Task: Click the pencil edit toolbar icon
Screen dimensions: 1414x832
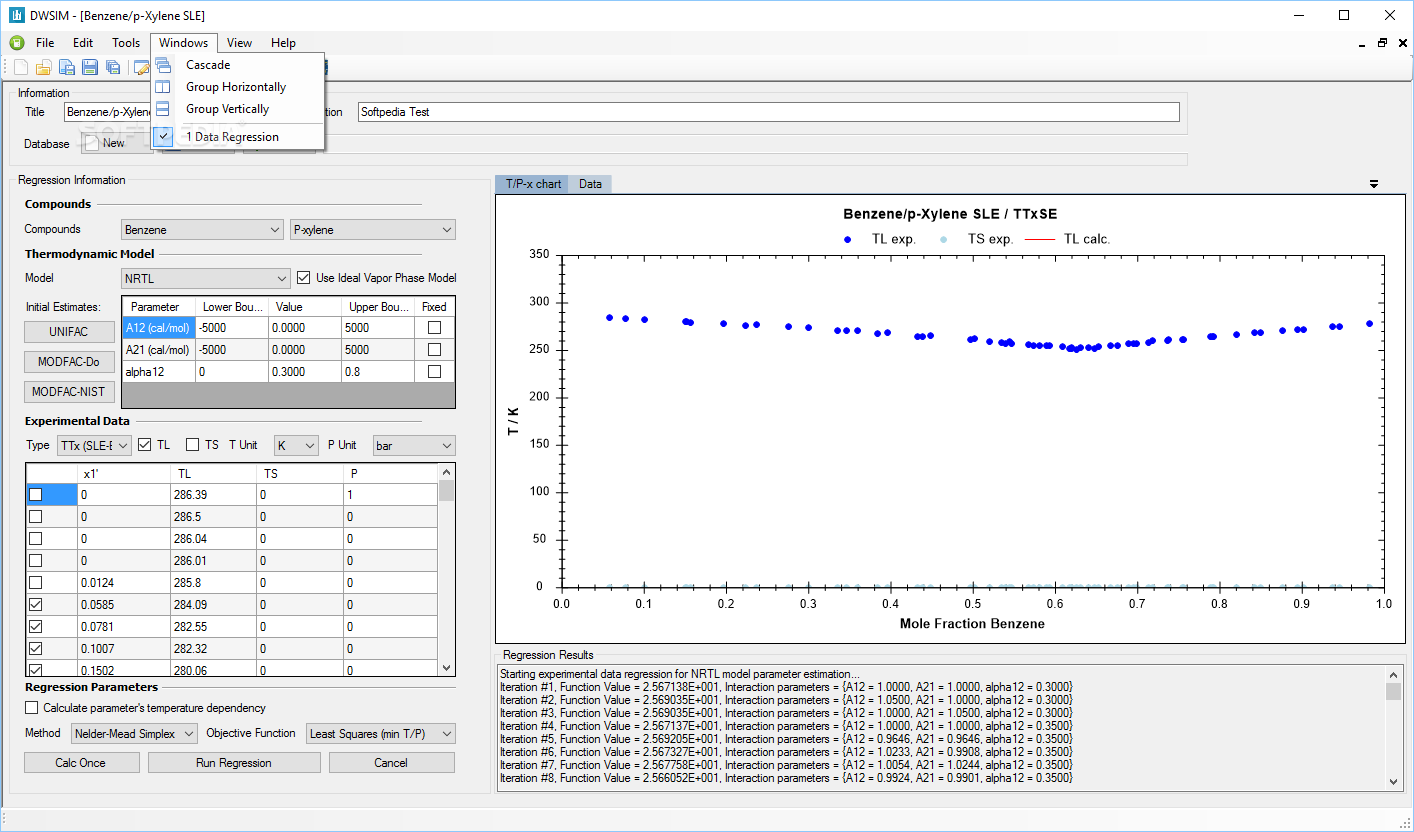Action: coord(141,68)
